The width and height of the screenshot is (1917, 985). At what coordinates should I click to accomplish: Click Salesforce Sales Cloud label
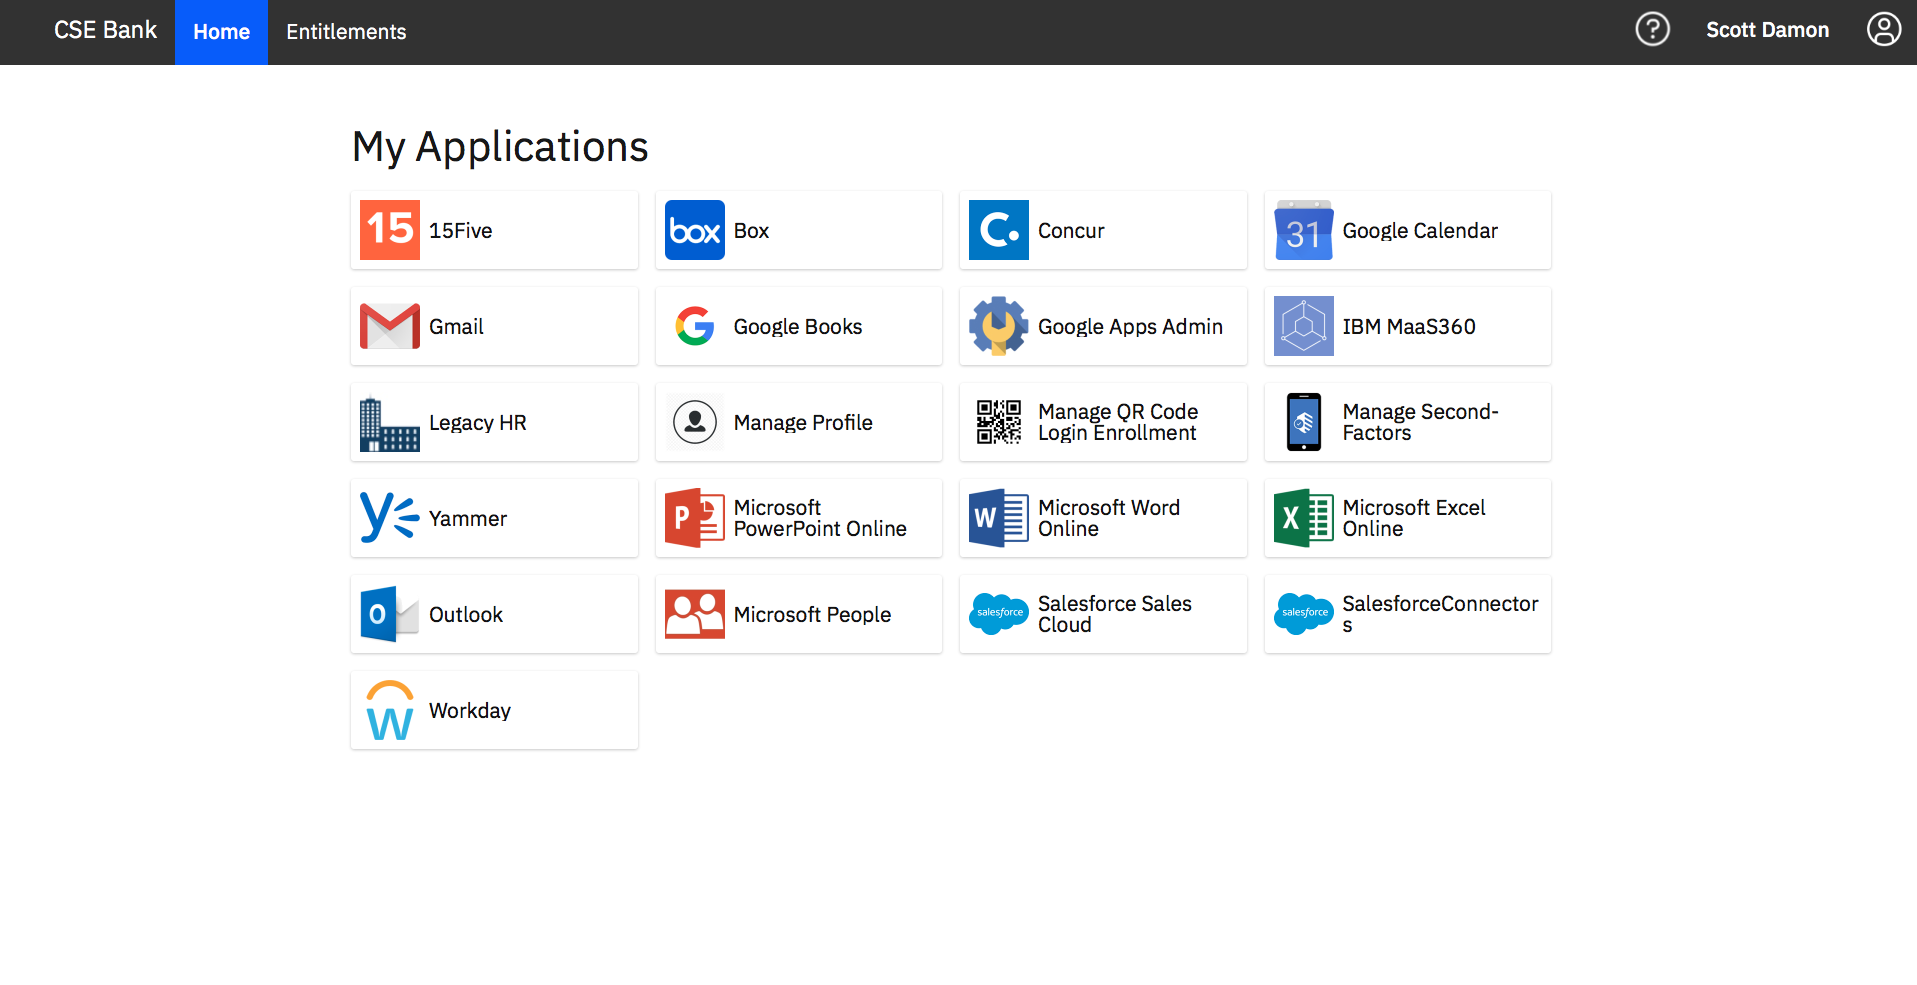click(x=1115, y=614)
